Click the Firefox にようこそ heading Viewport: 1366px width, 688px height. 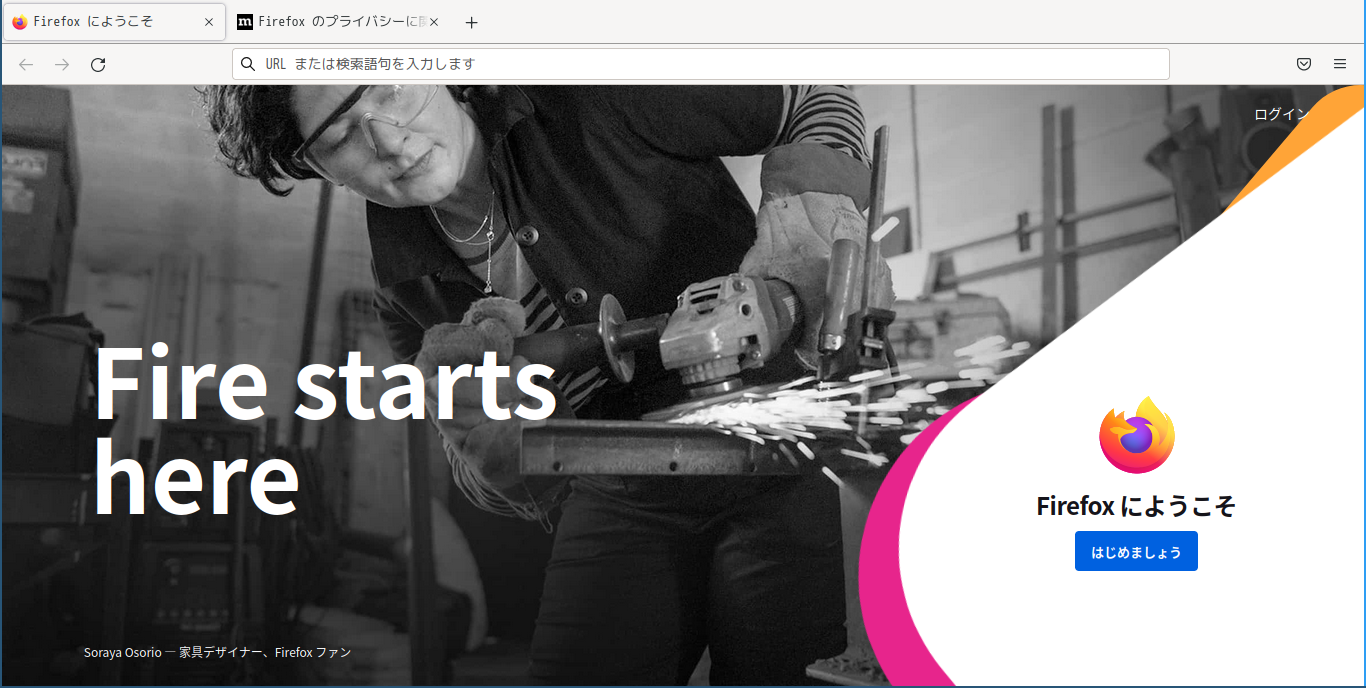(x=1136, y=506)
